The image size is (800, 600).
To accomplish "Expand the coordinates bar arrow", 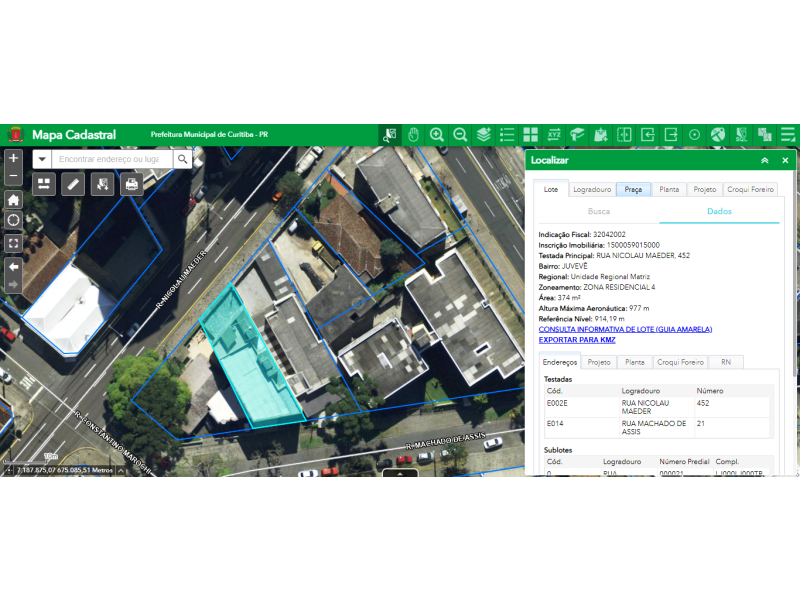I will tap(121, 470).
